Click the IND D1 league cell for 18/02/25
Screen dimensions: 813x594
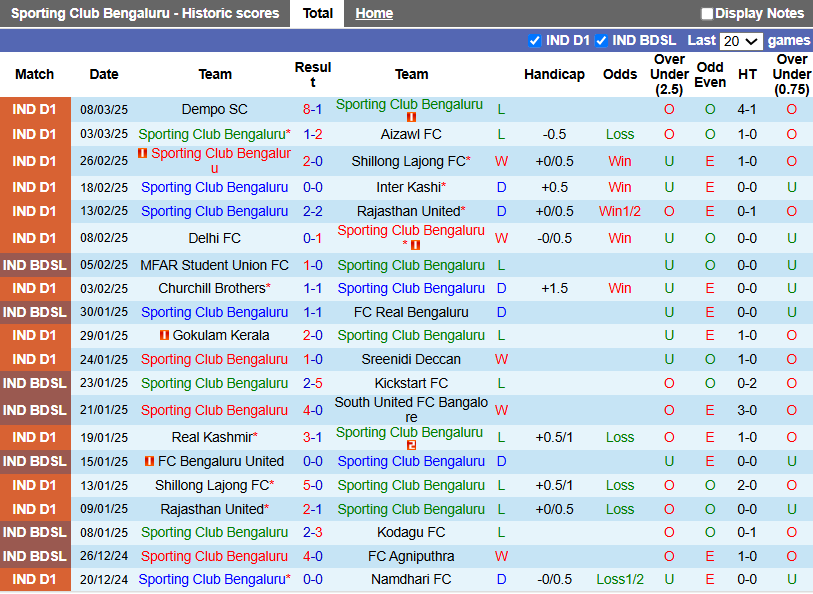coord(35,187)
